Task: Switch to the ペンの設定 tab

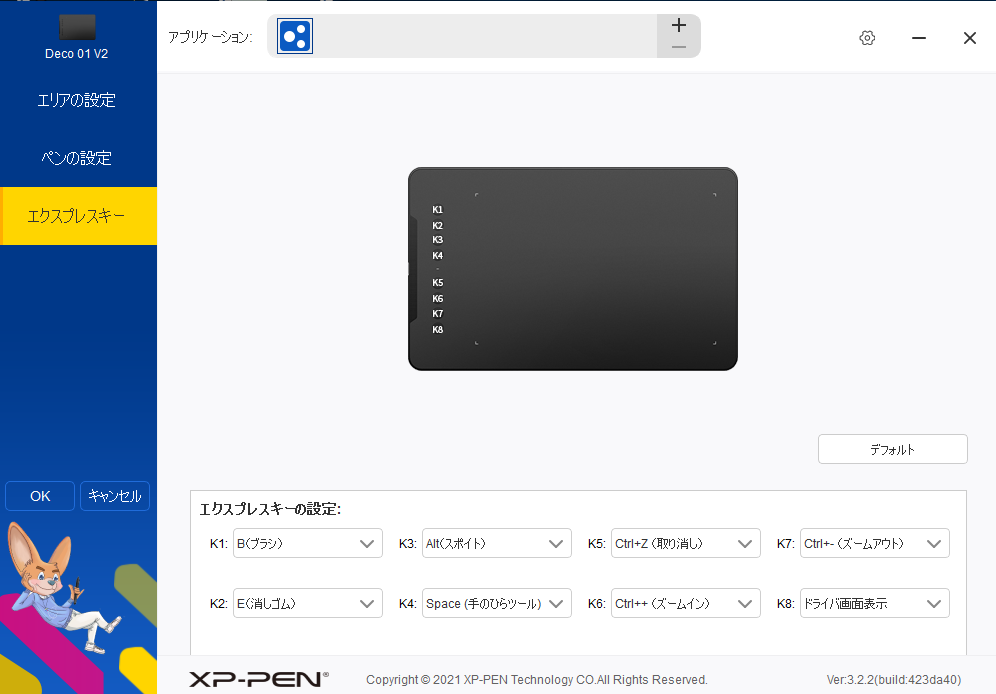Action: (x=78, y=157)
